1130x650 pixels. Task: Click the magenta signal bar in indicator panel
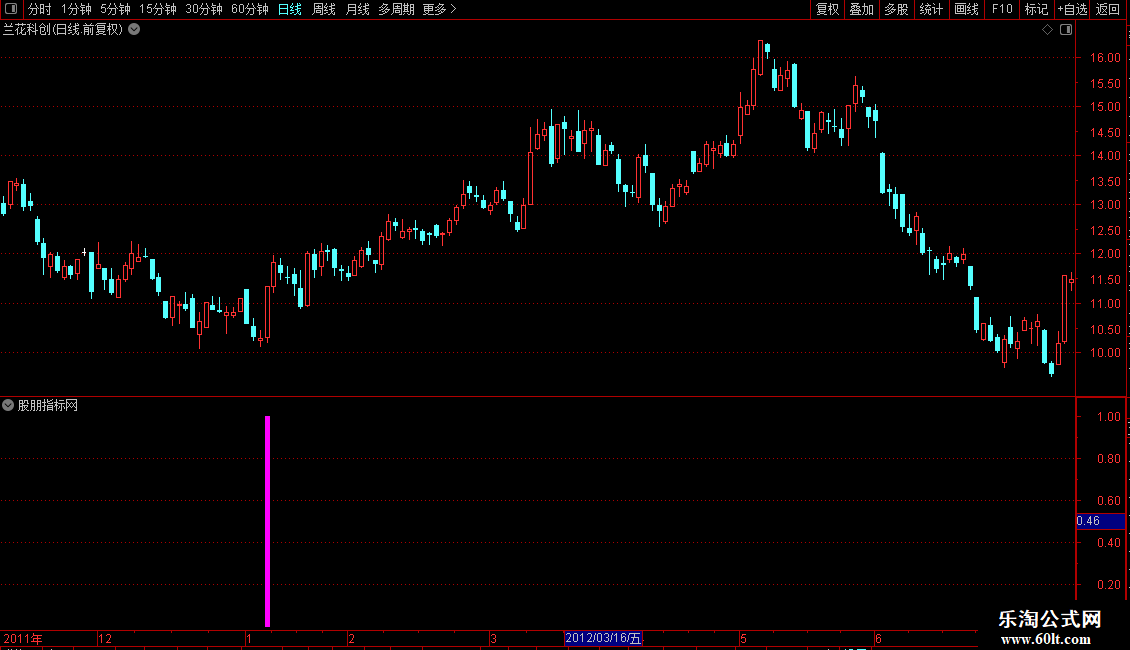pos(267,521)
